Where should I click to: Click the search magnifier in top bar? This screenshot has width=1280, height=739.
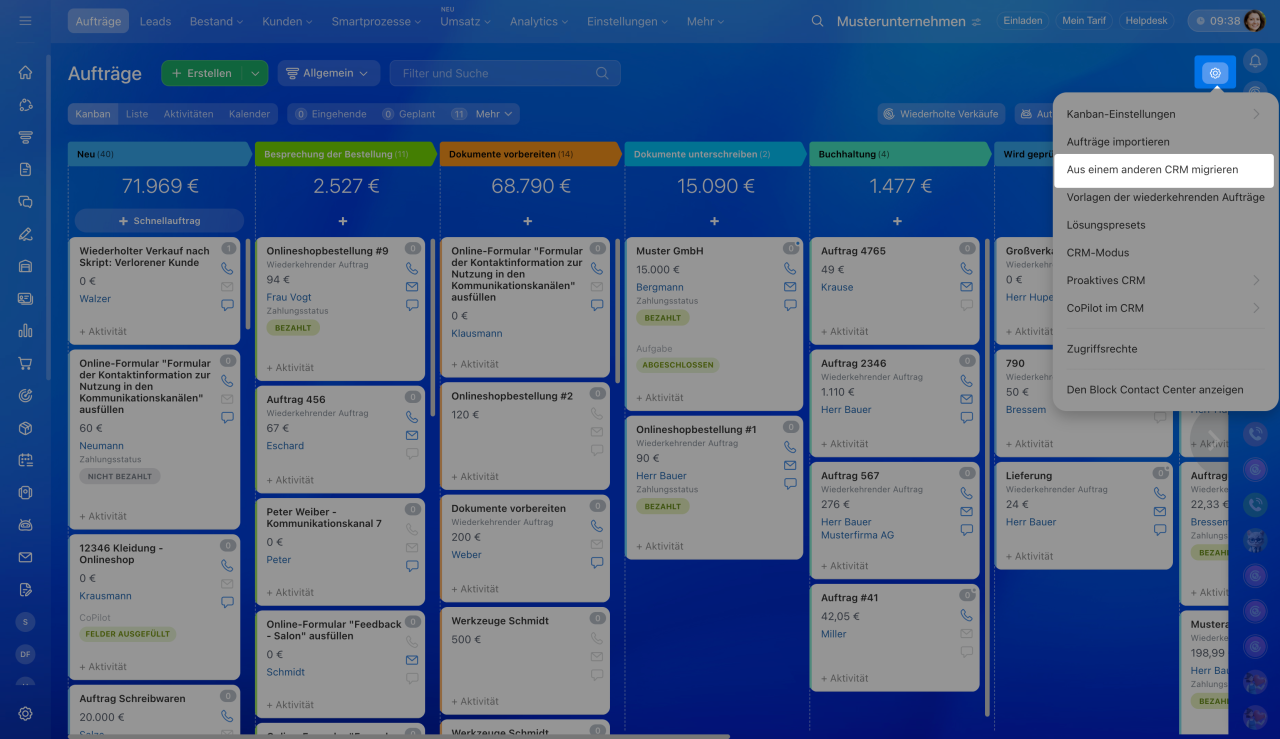point(818,21)
